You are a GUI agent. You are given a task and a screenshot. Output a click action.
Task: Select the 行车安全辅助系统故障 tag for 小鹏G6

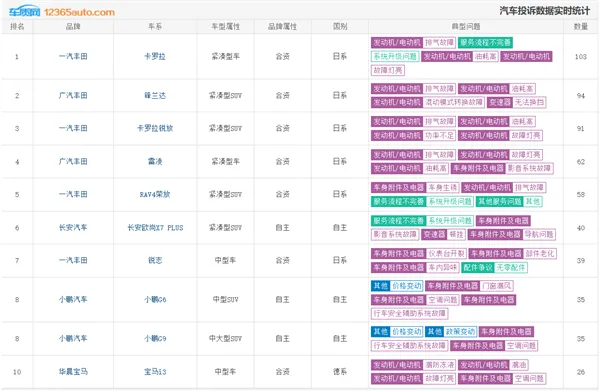pyautogui.click(x=409, y=313)
